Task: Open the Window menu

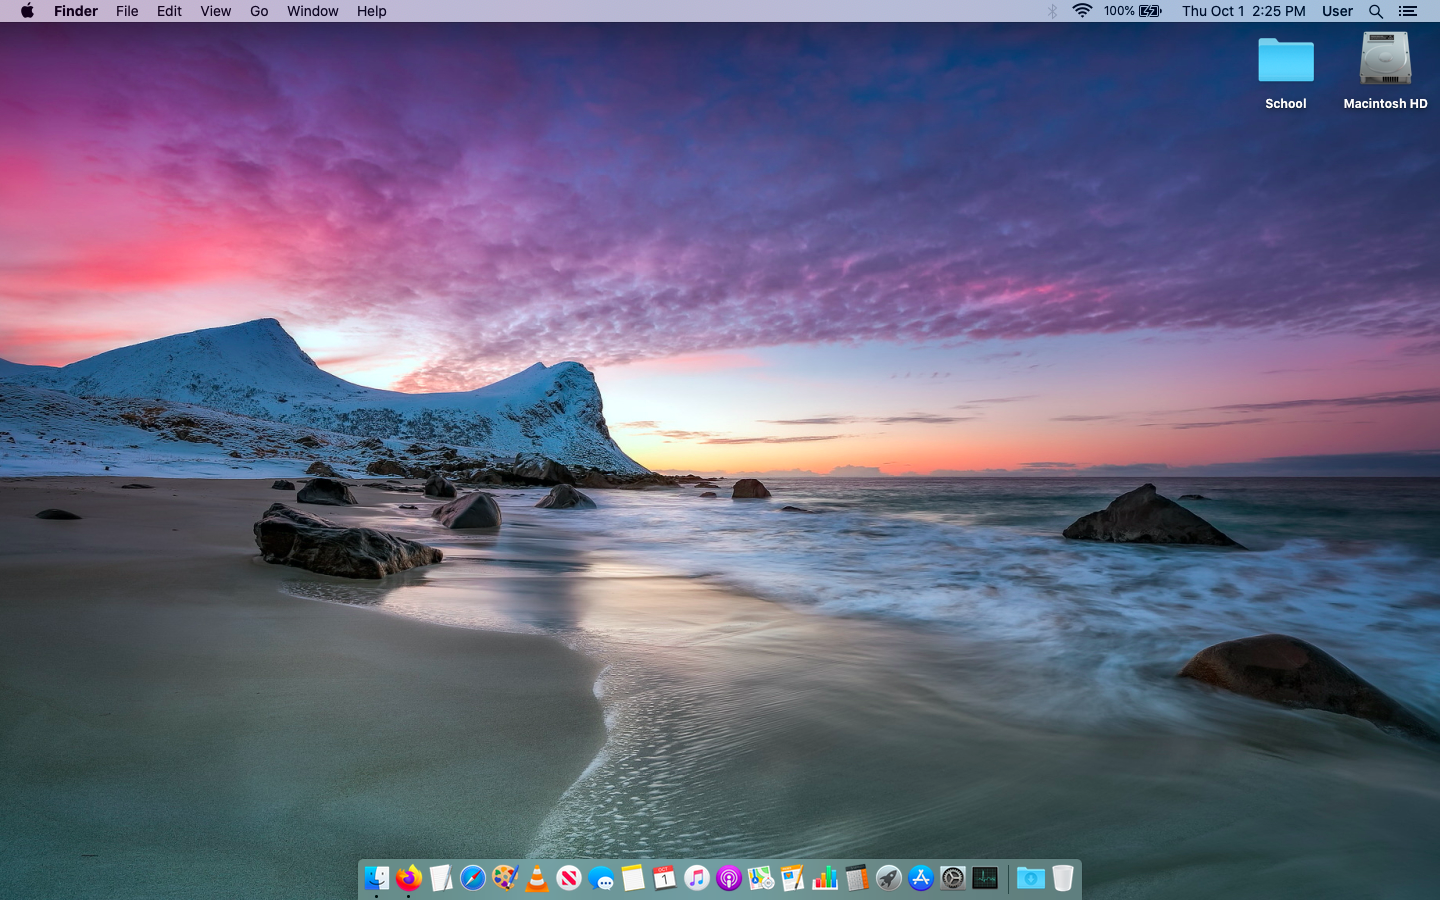Action: pos(313,11)
